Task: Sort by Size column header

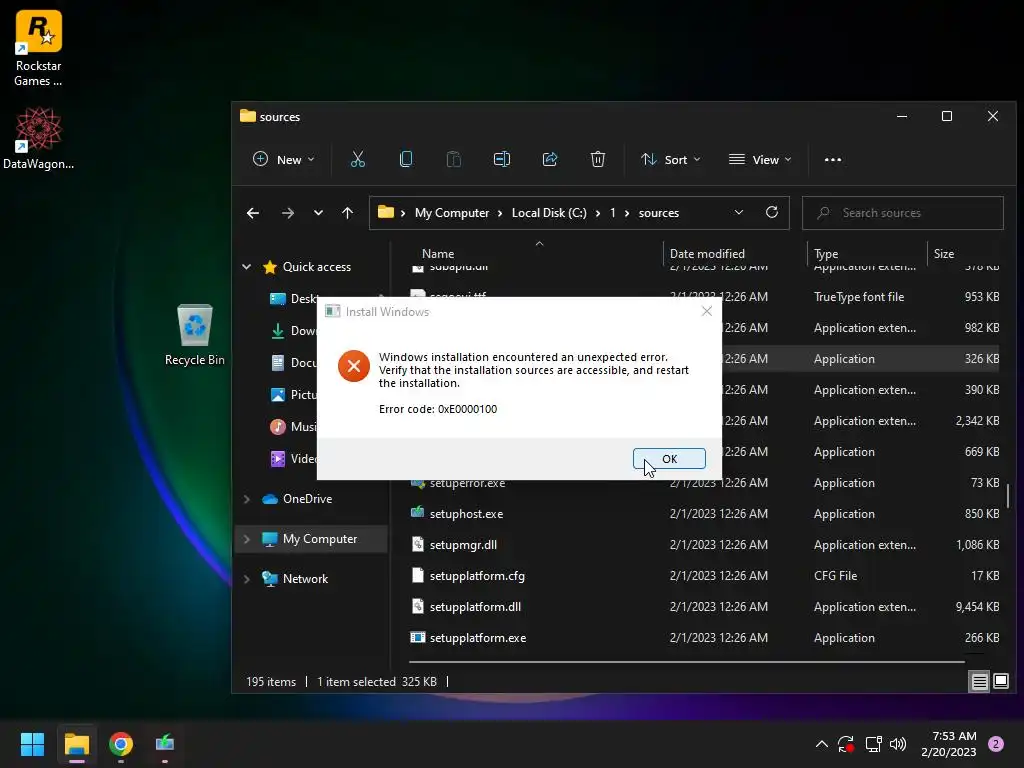Action: point(944,253)
